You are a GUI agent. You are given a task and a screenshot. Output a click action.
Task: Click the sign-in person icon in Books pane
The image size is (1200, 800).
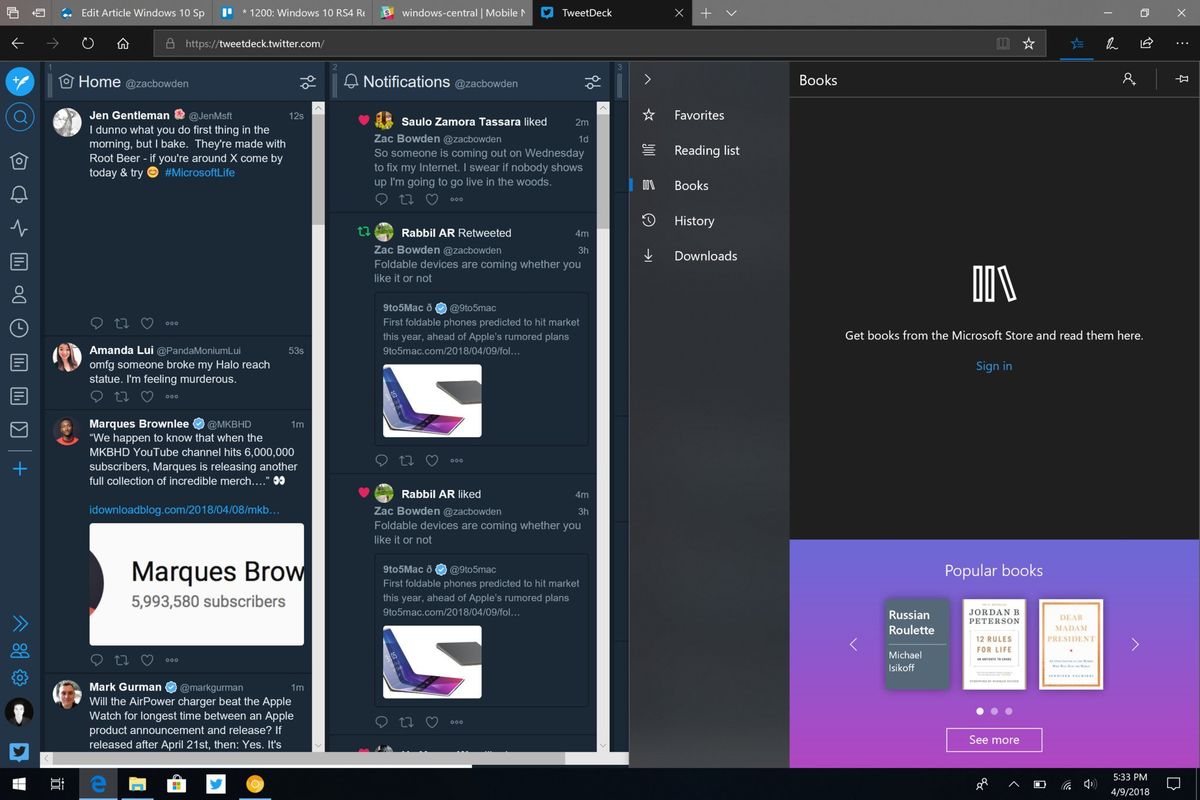tap(1128, 79)
